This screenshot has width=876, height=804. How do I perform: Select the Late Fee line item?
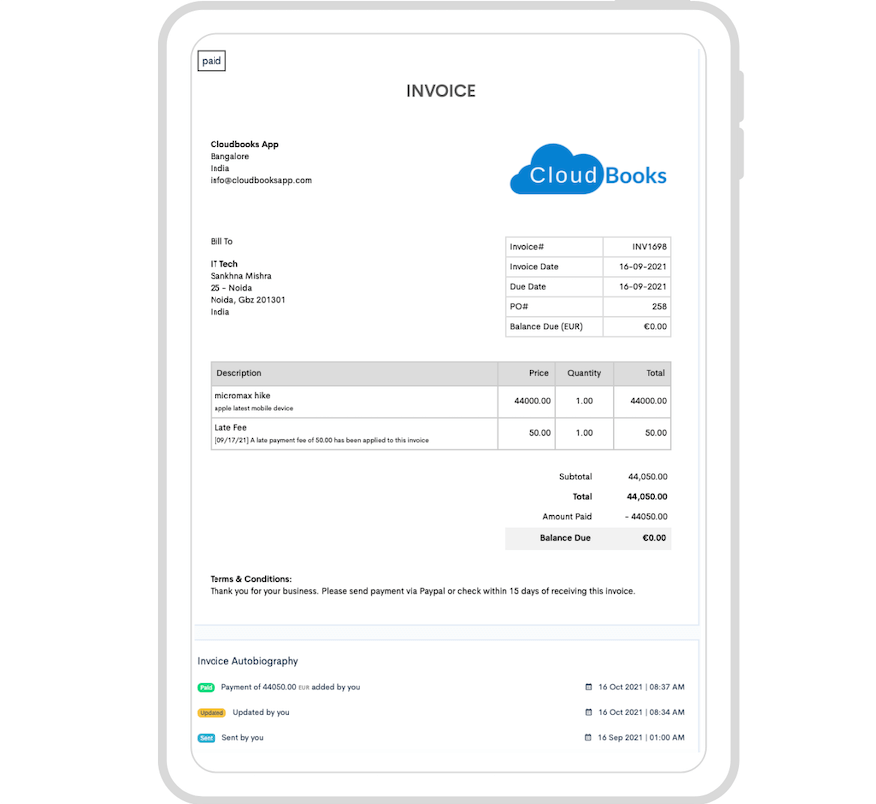(x=230, y=428)
